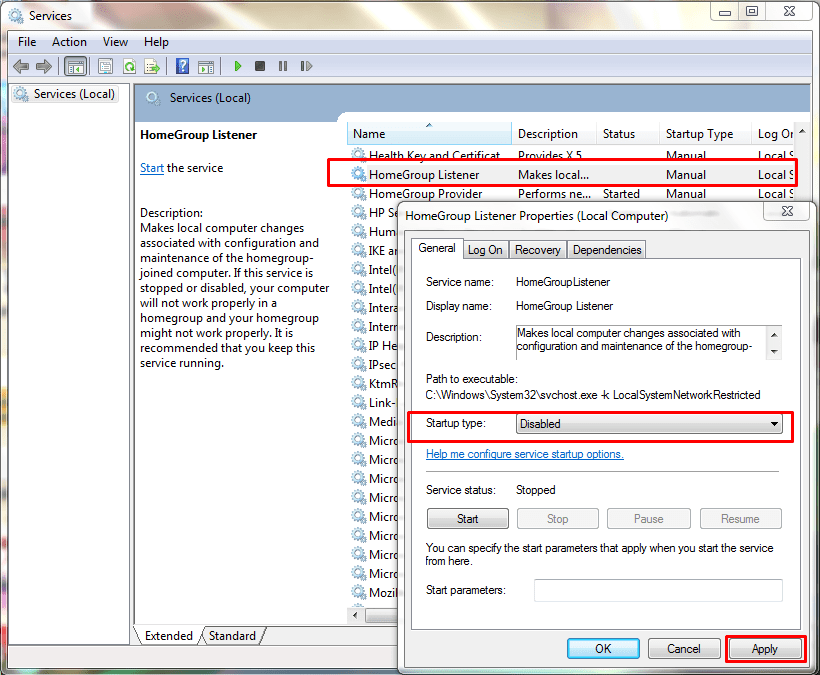Click the Apply button

765,649
